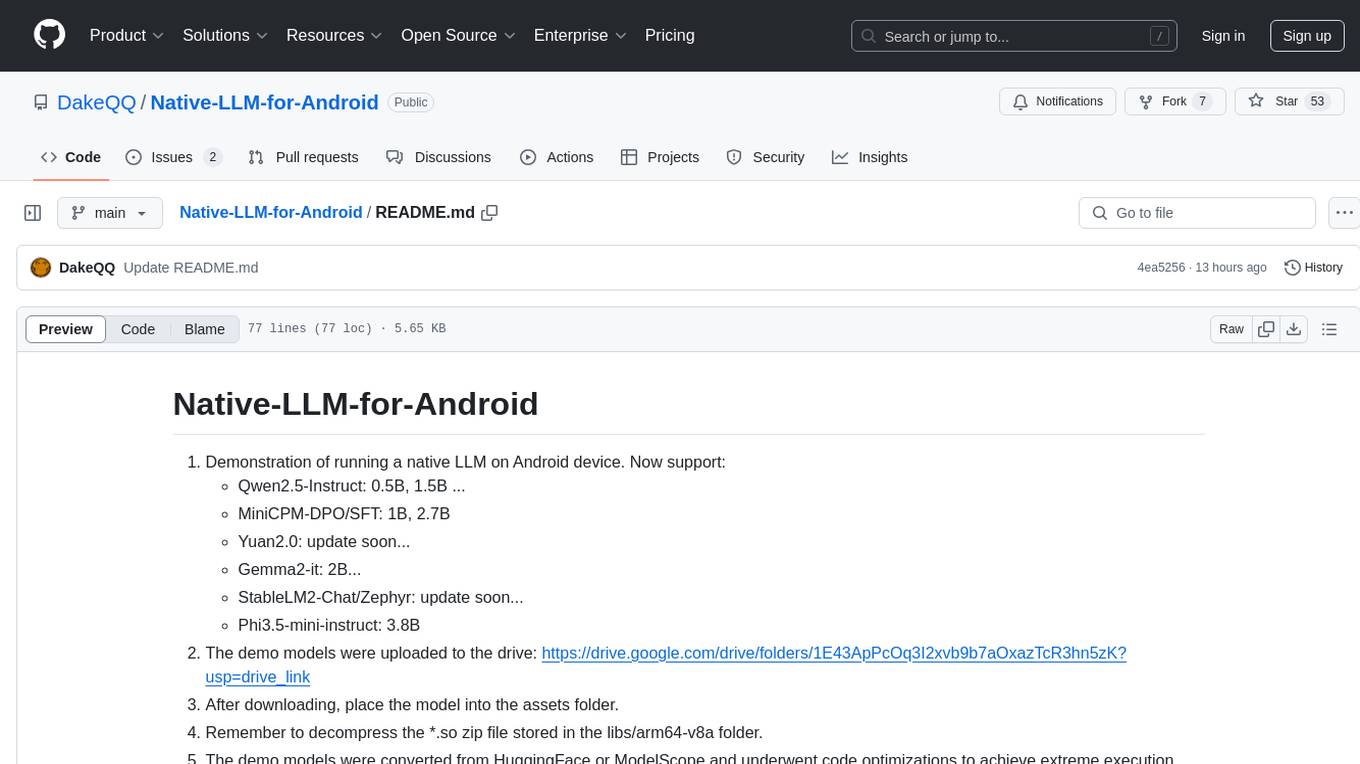Viewport: 1360px width, 764px height.
Task: Open the Native-LLM-for-Android repository title link
Action: pyautogui.click(x=264, y=102)
